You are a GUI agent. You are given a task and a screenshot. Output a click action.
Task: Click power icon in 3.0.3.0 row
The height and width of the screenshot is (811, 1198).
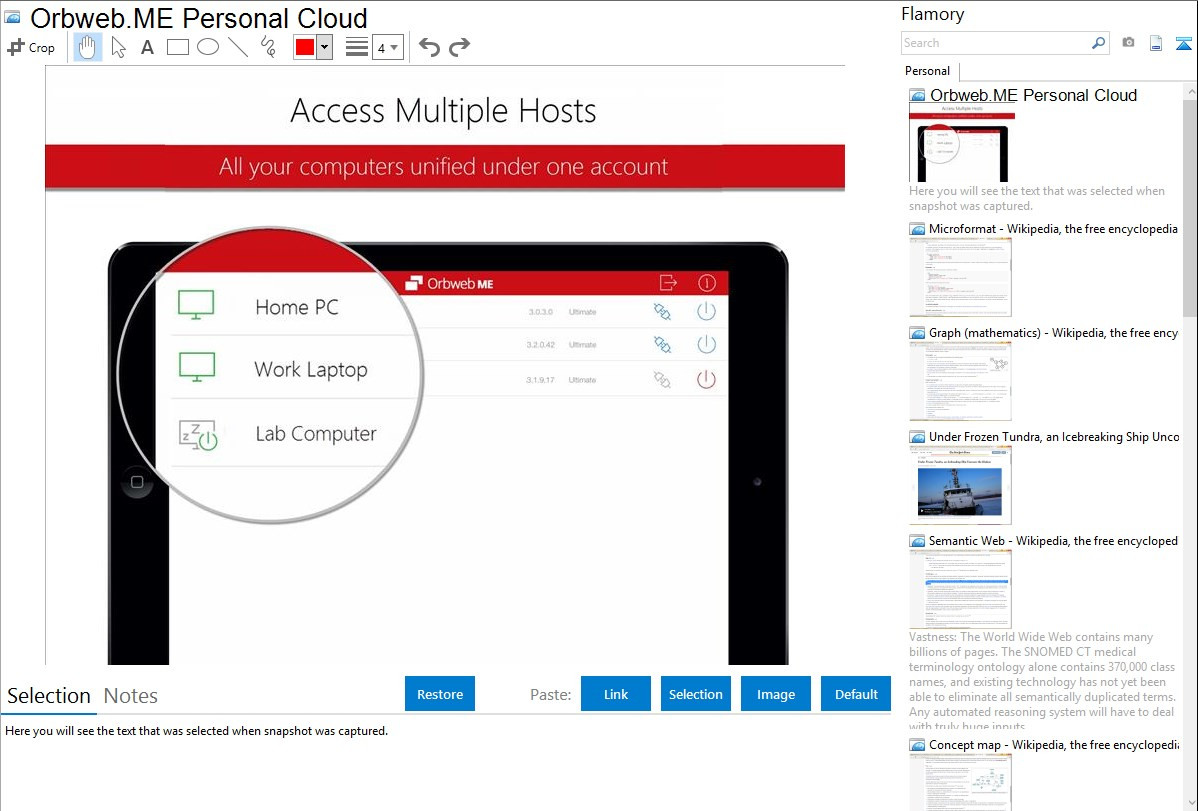[707, 311]
